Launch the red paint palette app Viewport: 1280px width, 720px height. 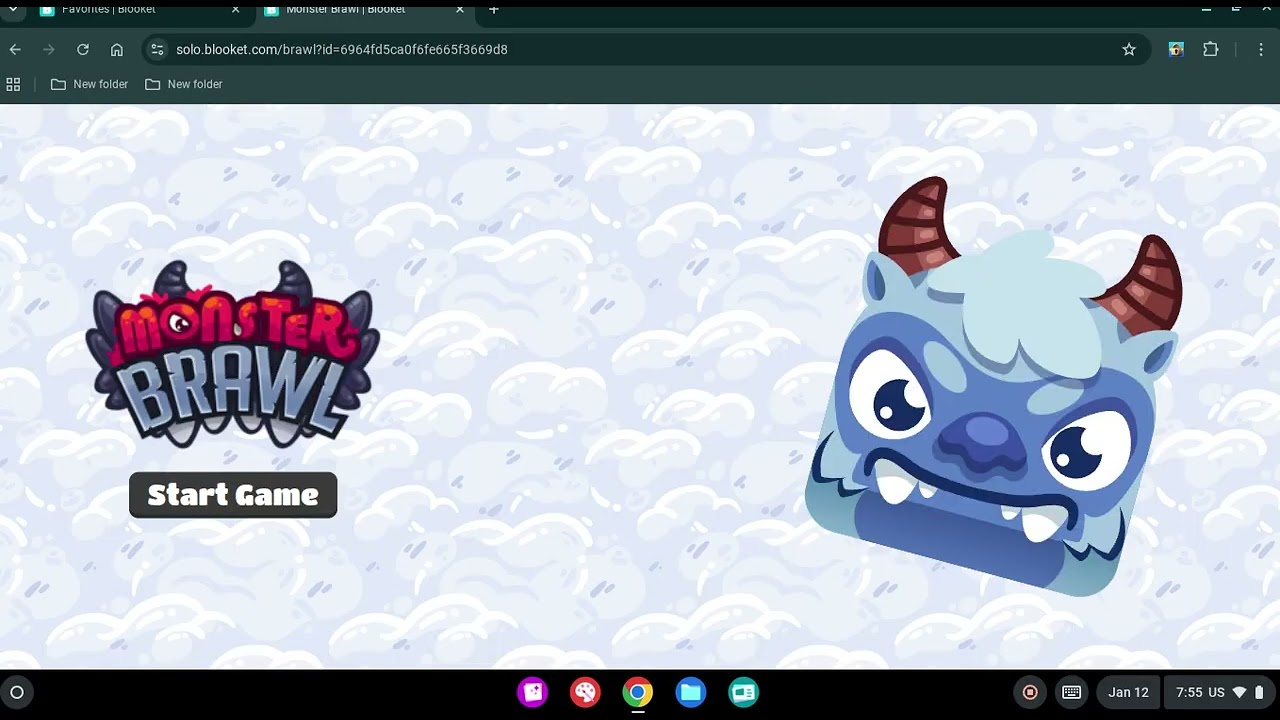coord(585,692)
